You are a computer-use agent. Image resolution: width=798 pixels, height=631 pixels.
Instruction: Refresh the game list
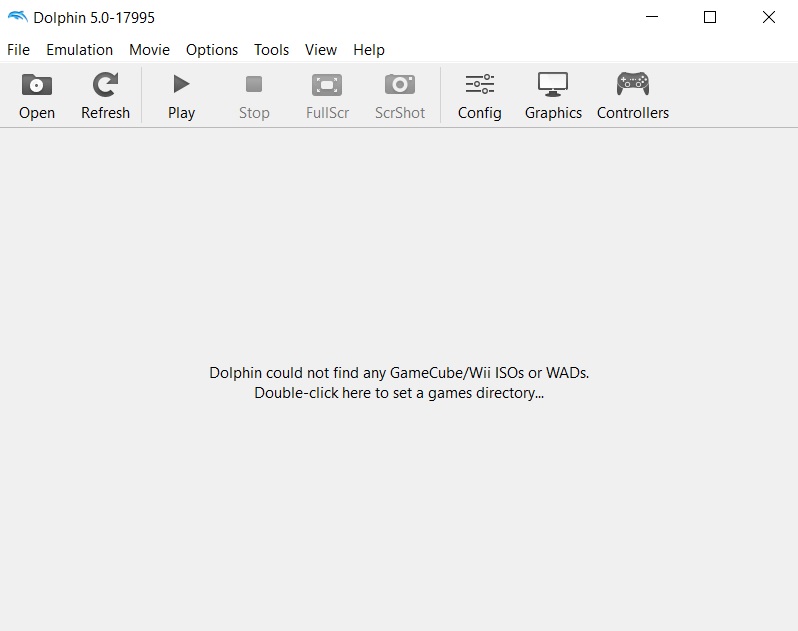tap(105, 86)
